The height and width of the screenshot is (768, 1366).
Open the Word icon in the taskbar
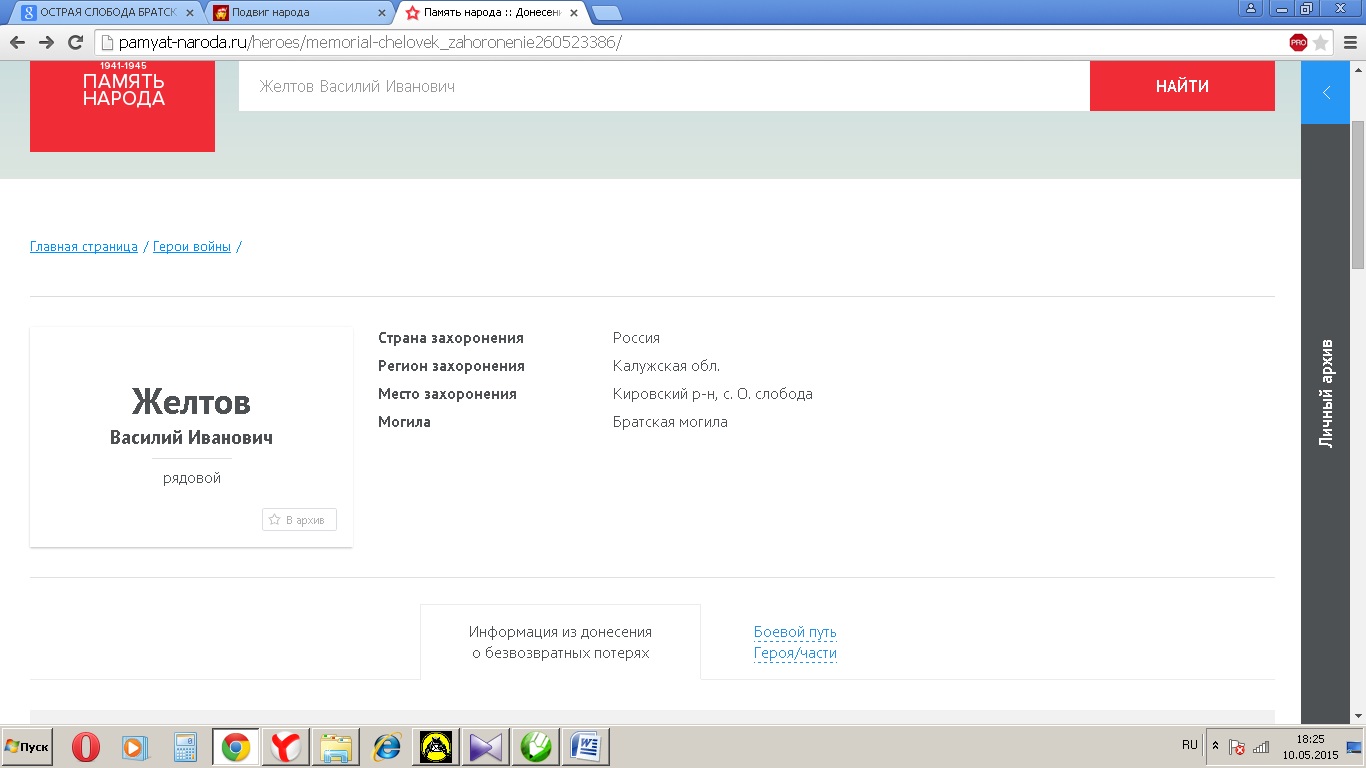point(585,747)
